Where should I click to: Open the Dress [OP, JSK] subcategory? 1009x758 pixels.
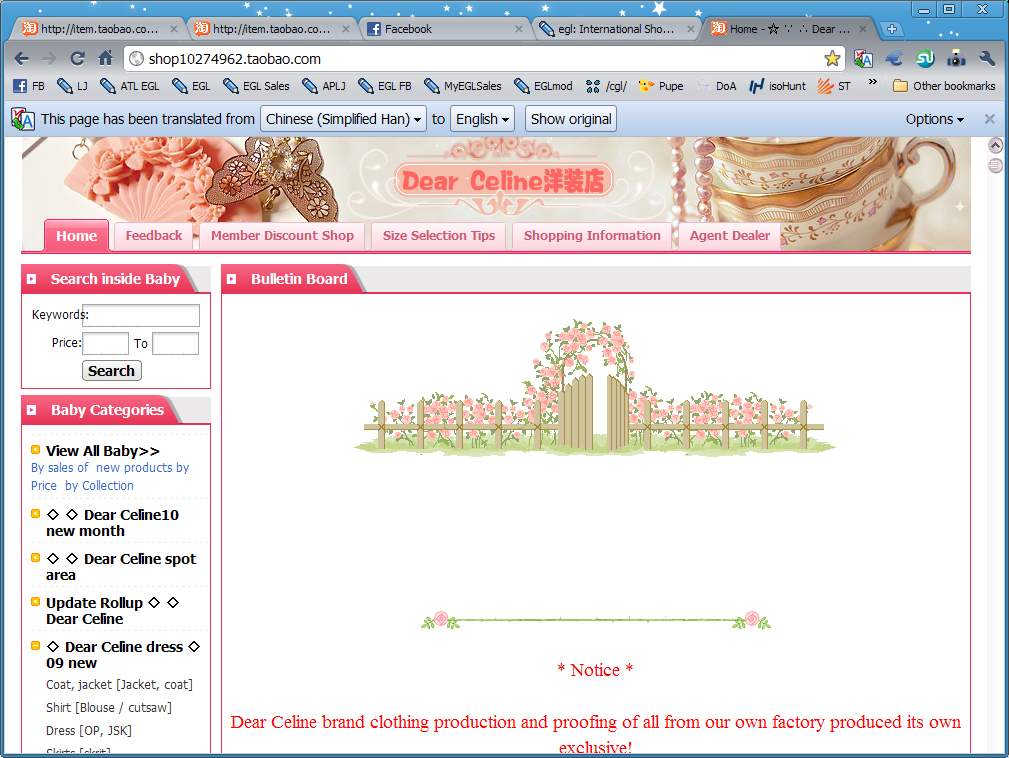(x=89, y=731)
